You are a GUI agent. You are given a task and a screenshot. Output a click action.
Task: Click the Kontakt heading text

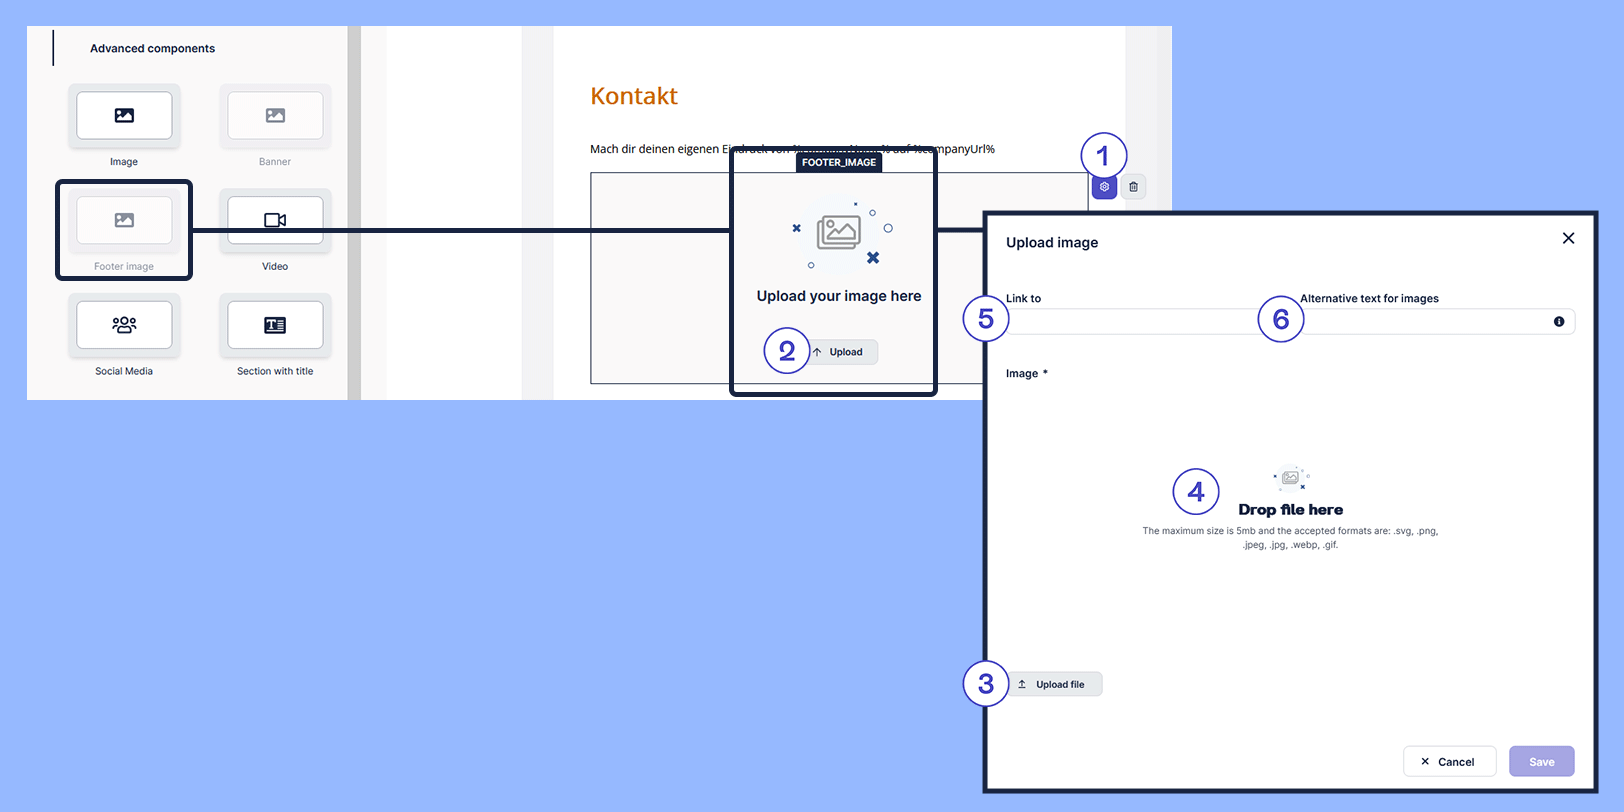(634, 96)
